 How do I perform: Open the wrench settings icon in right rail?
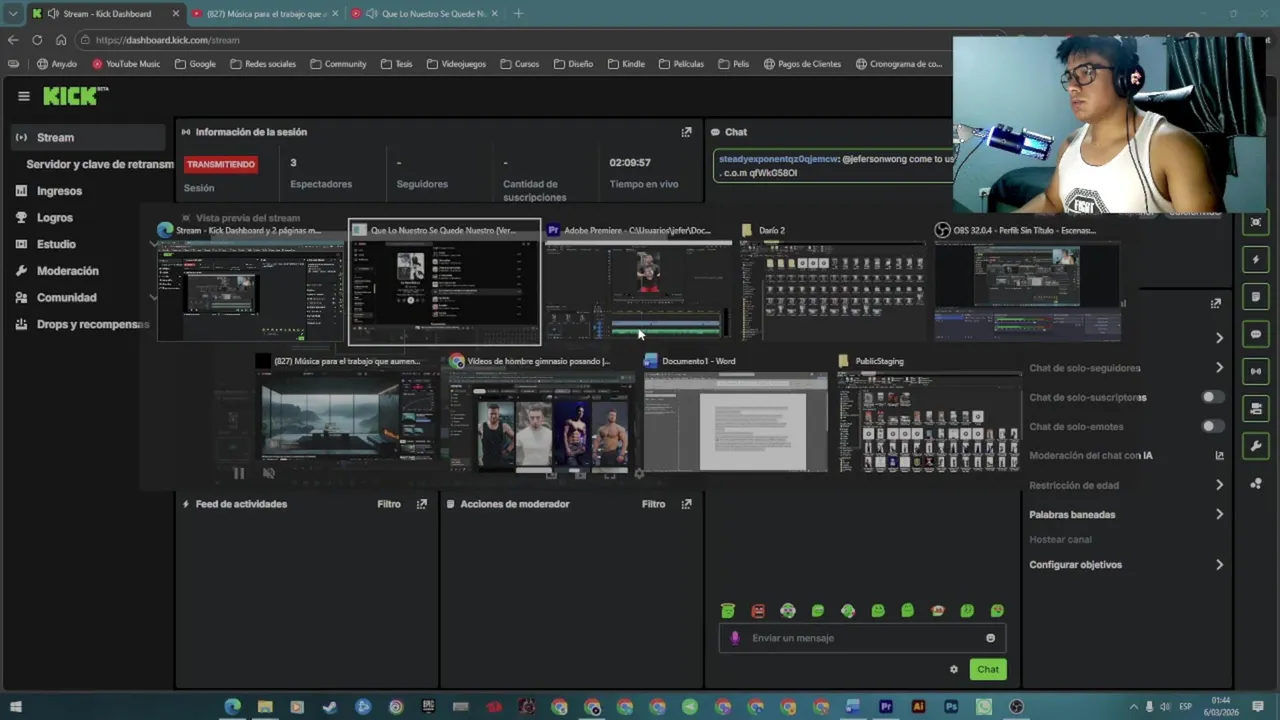click(1256, 446)
